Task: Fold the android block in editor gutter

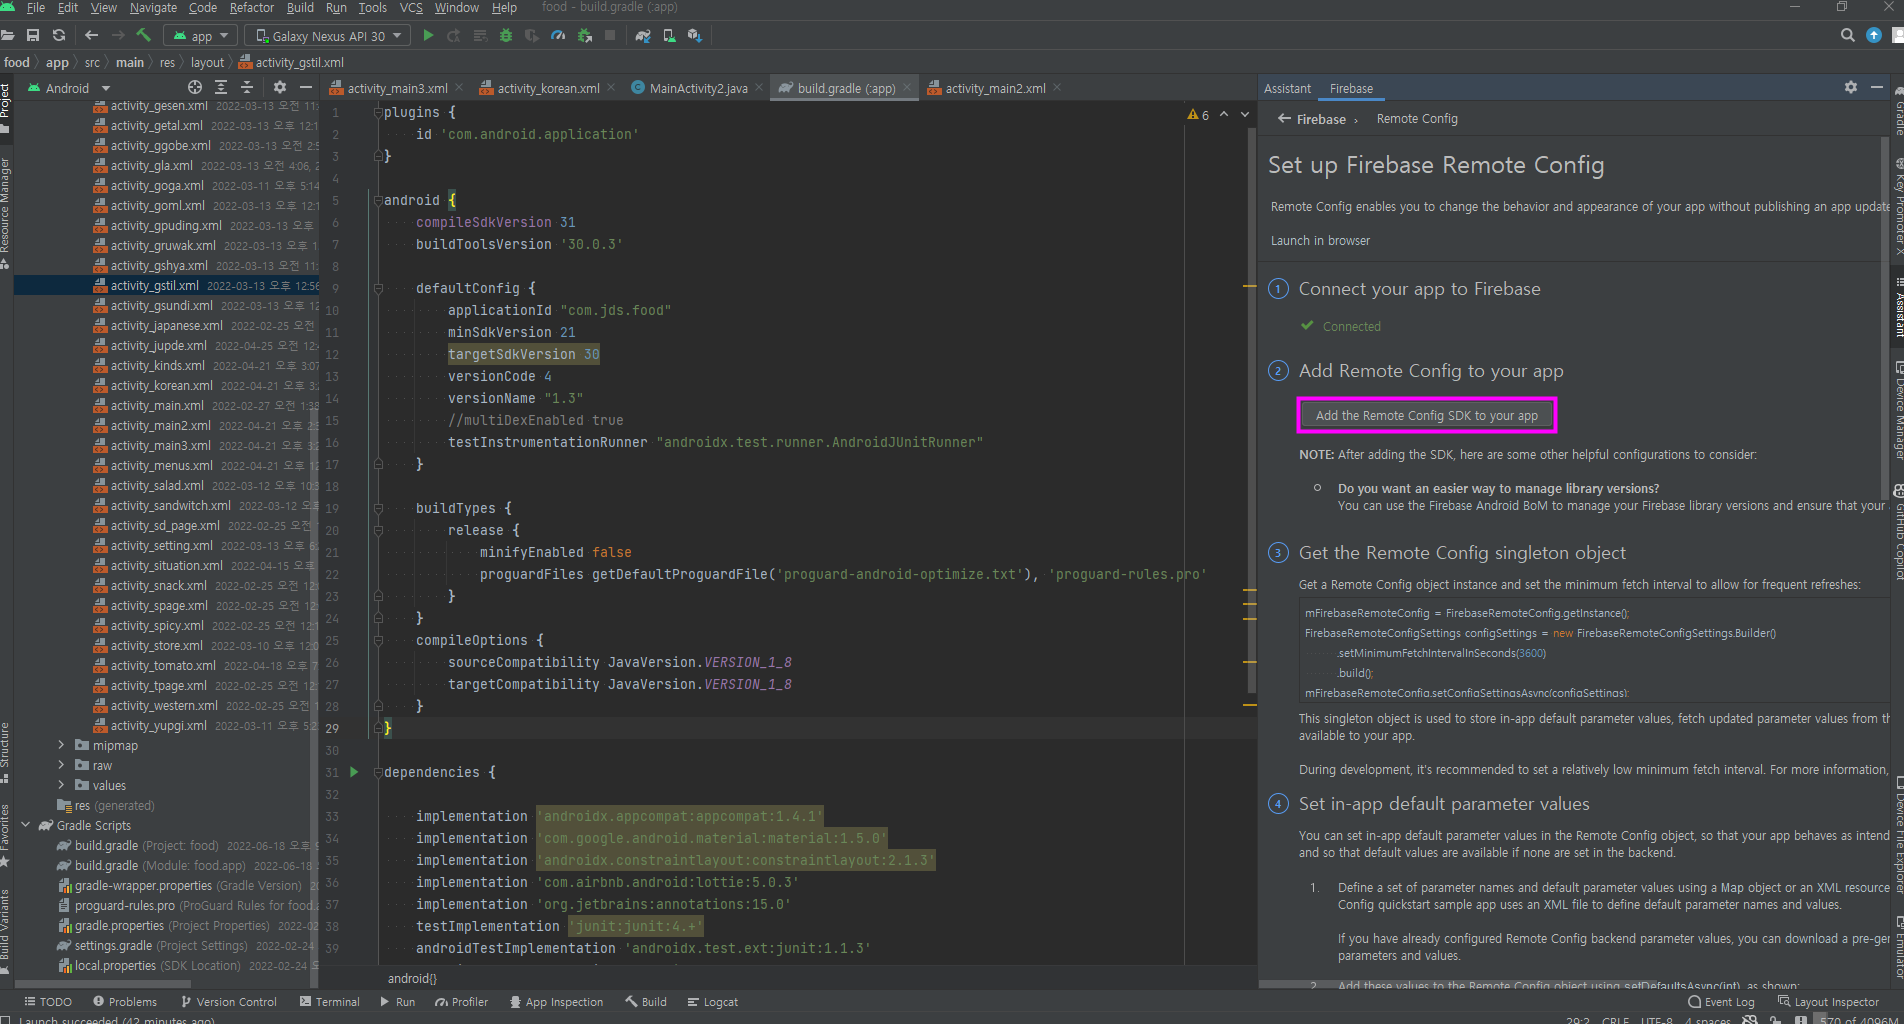Action: [x=378, y=200]
